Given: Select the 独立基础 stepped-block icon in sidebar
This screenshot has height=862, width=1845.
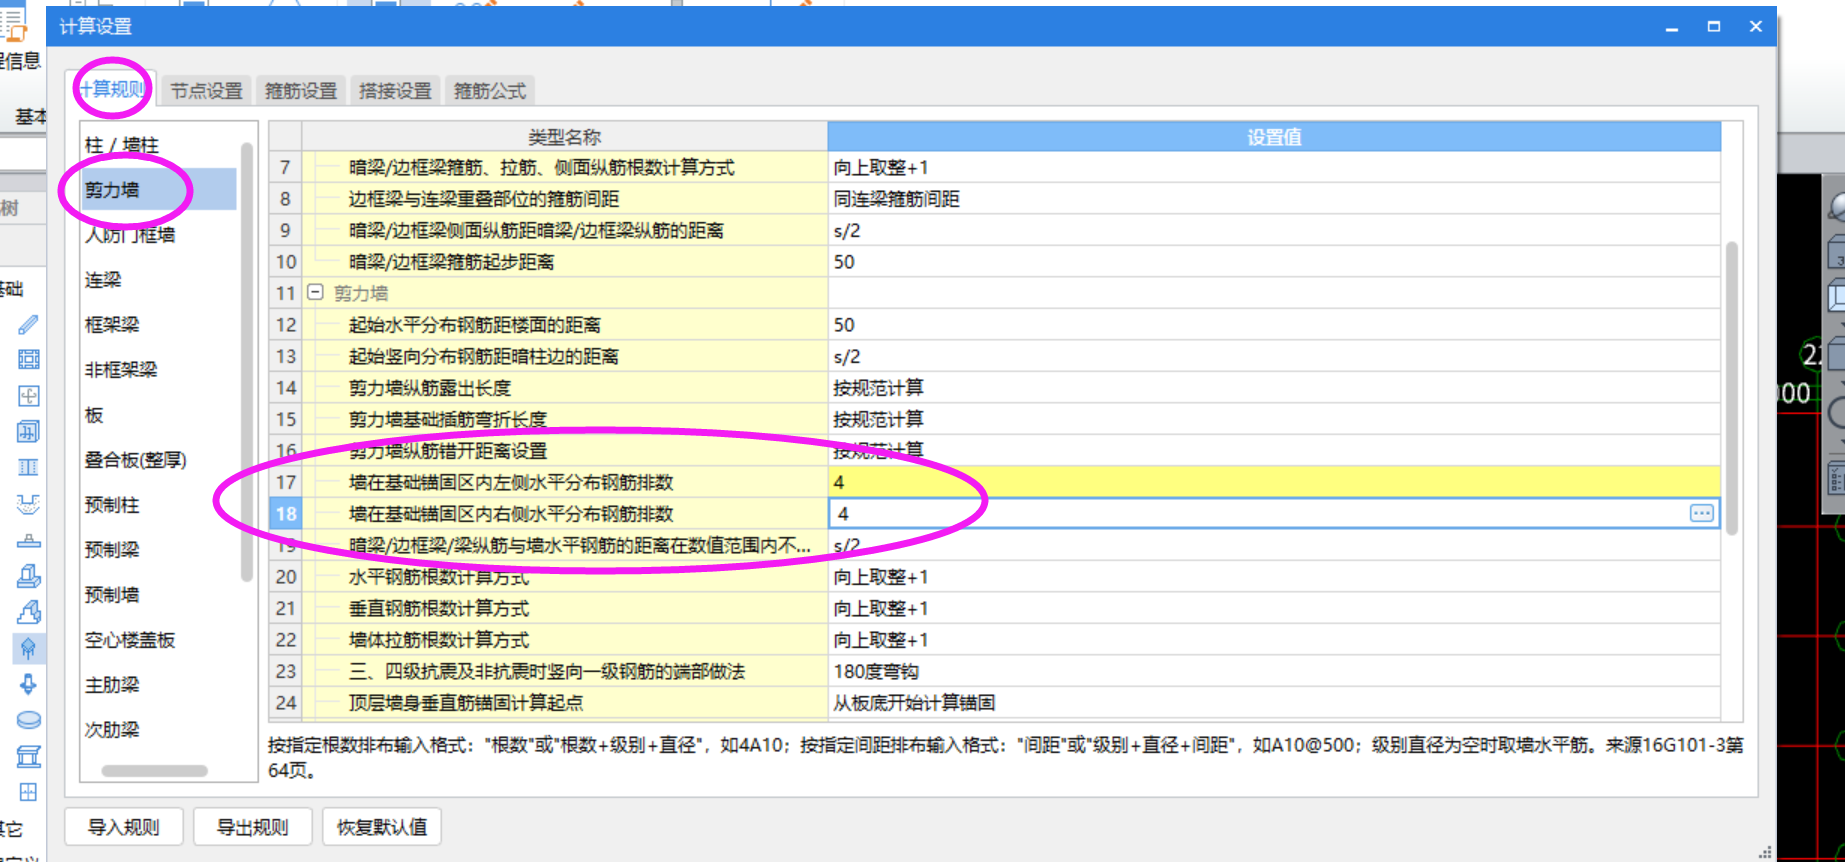Looking at the screenshot, I should (x=28, y=576).
